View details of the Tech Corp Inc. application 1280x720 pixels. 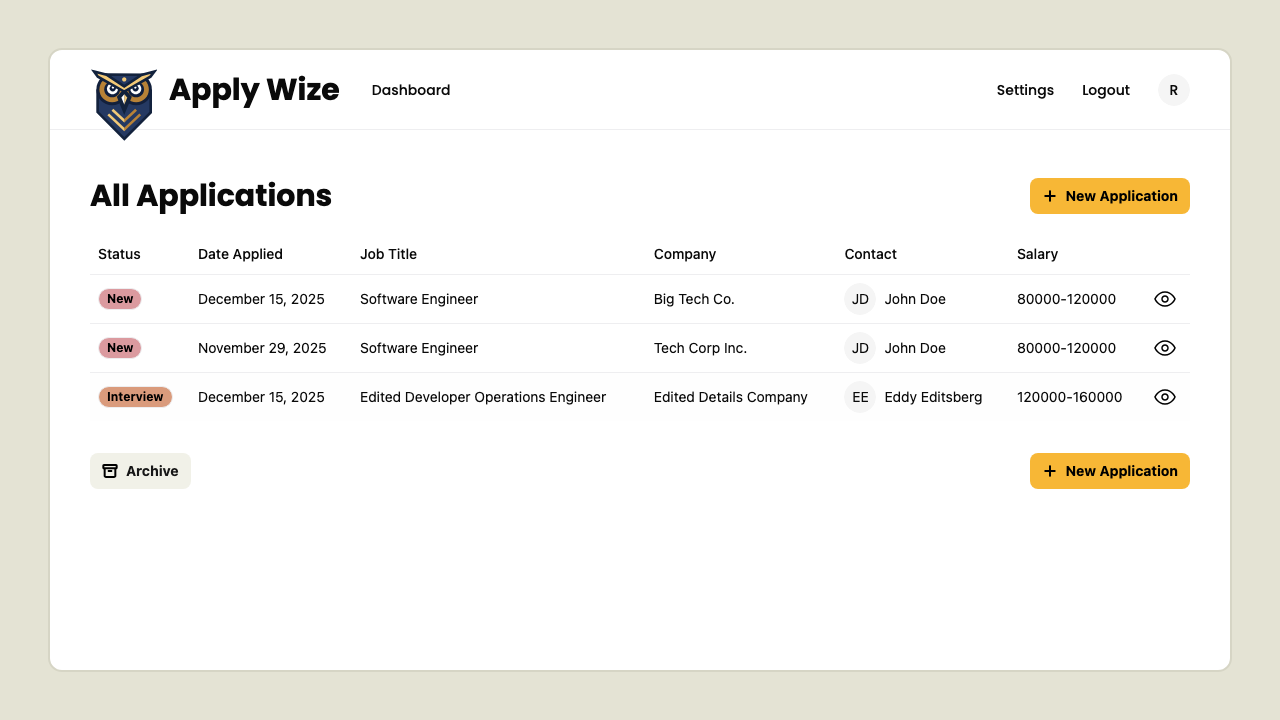pos(1164,348)
